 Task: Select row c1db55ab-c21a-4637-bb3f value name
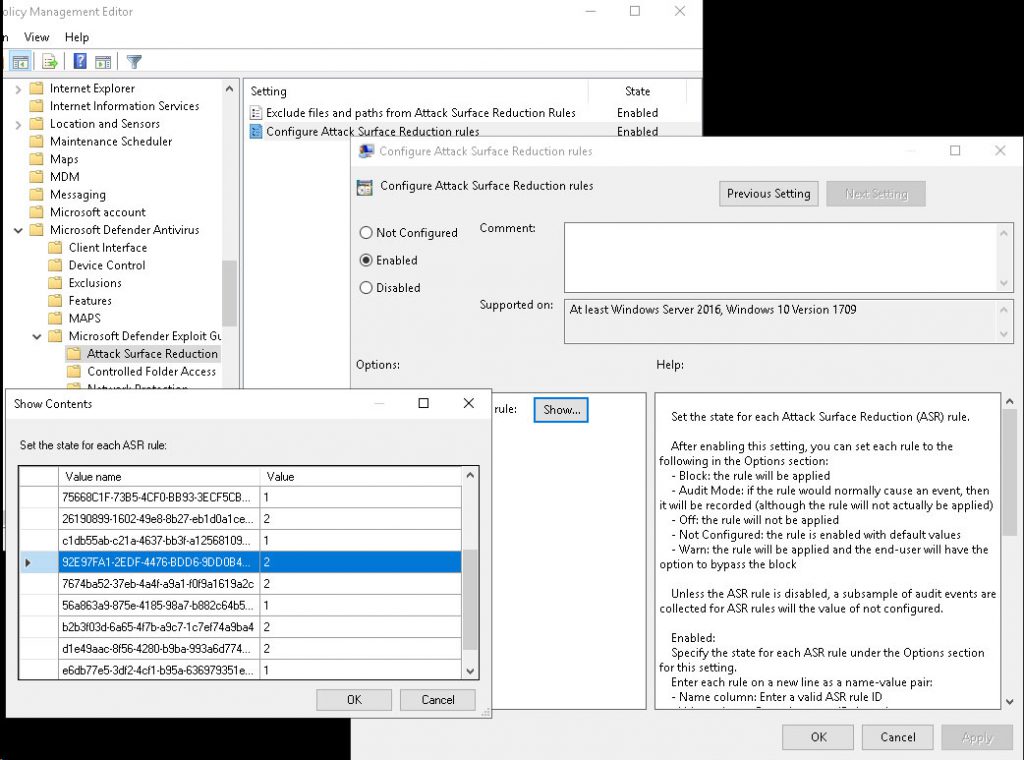[159, 541]
